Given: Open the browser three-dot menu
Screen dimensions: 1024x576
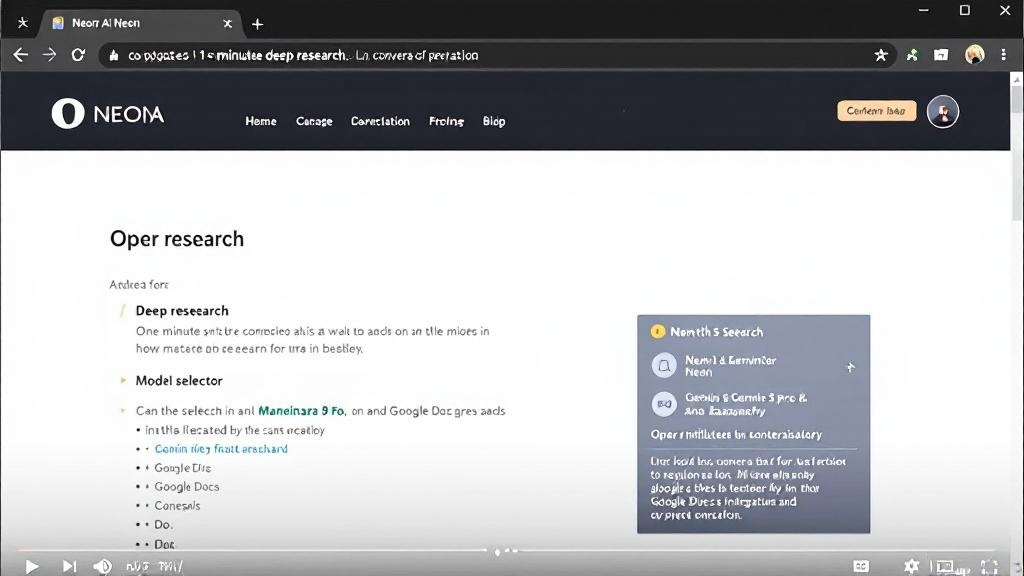Looking at the screenshot, I should coord(1004,55).
